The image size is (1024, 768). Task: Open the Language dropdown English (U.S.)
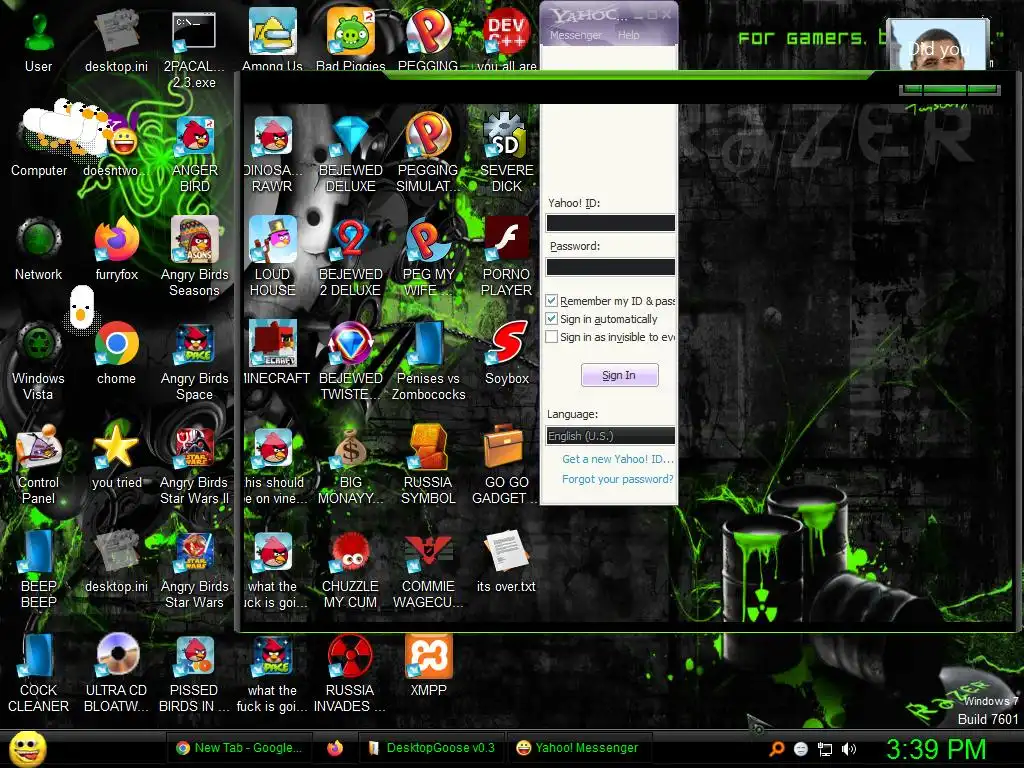tap(611, 436)
